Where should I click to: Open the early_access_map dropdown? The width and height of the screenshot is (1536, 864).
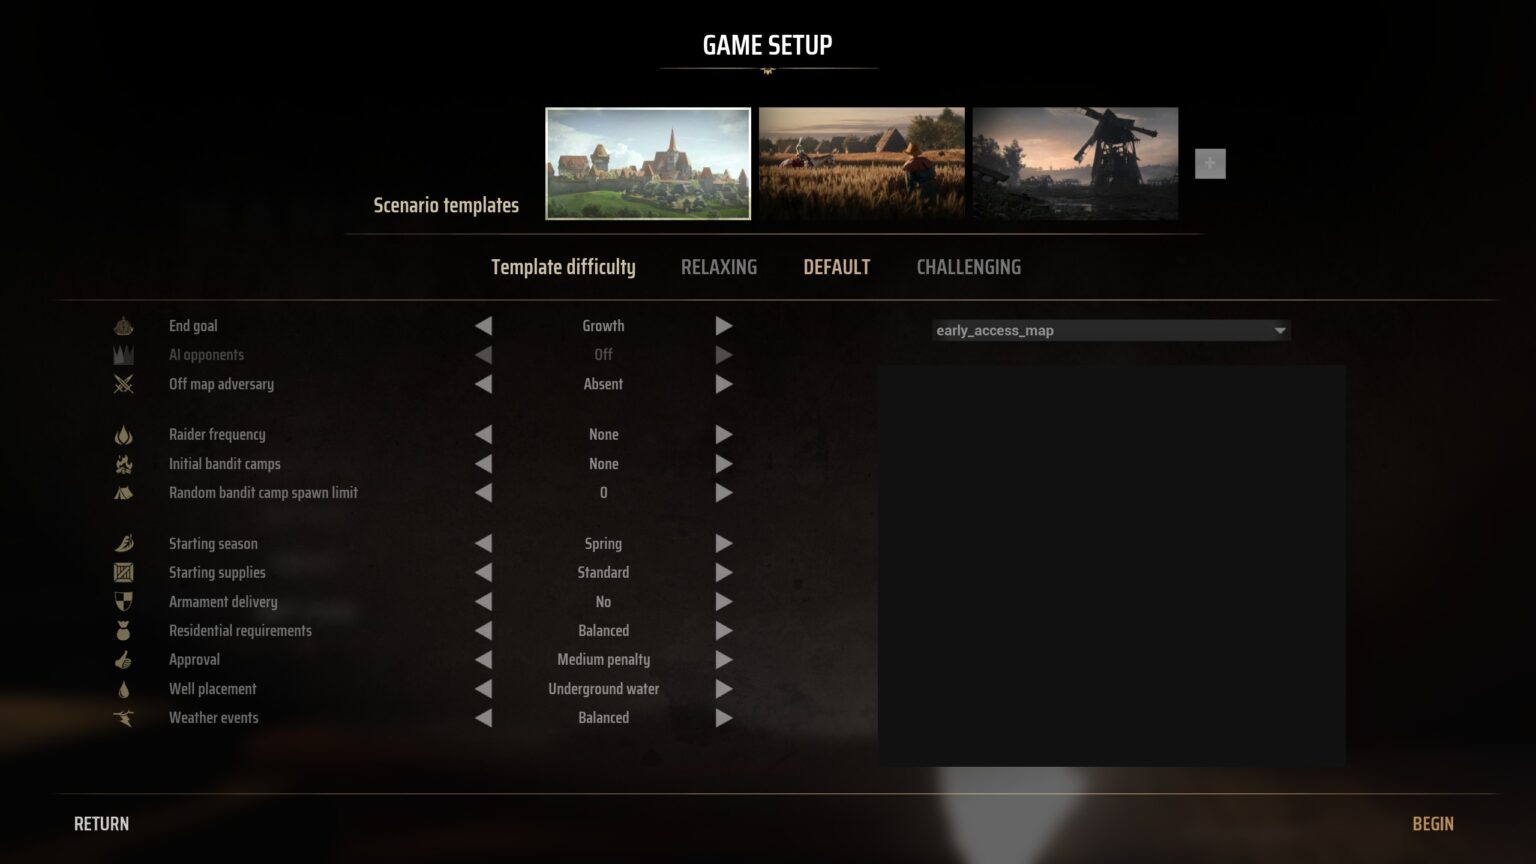(x=1111, y=330)
